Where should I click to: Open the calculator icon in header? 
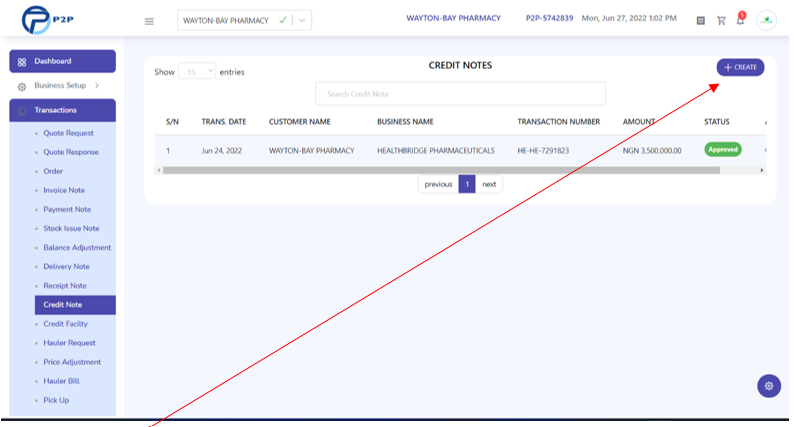point(701,20)
